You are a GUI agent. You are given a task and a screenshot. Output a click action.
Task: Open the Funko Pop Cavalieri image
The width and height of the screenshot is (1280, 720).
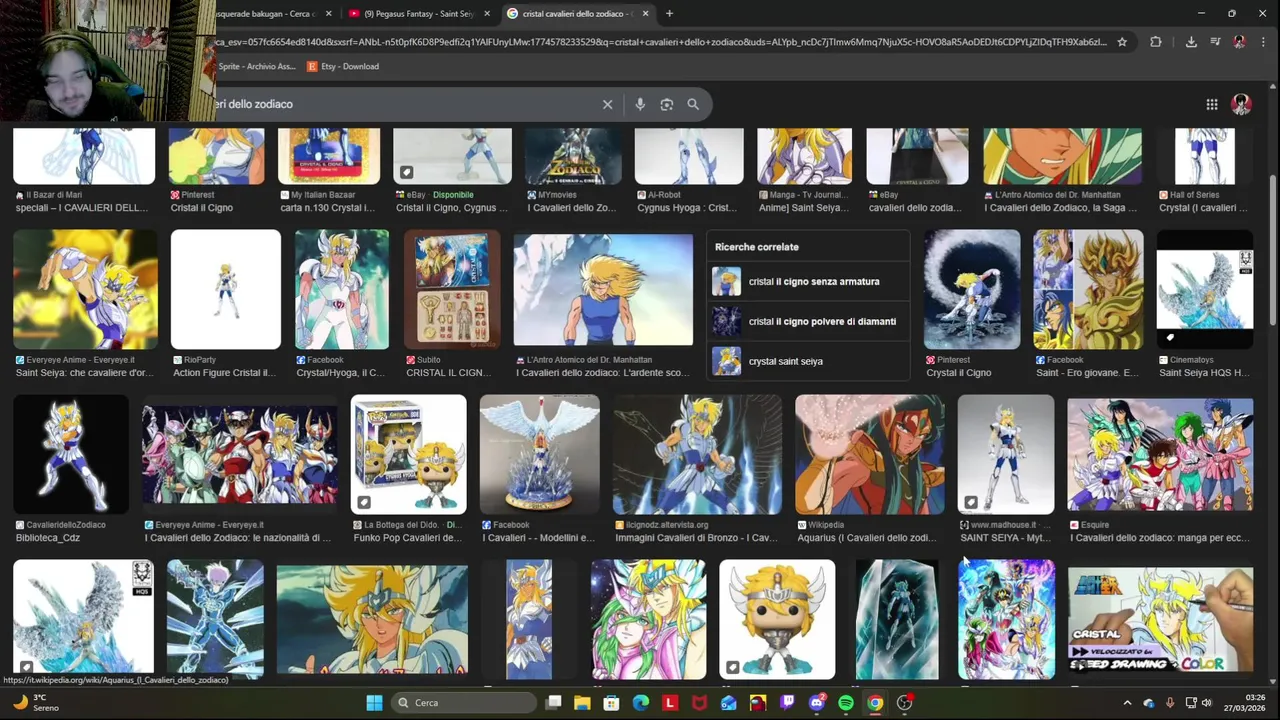pyautogui.click(x=409, y=454)
